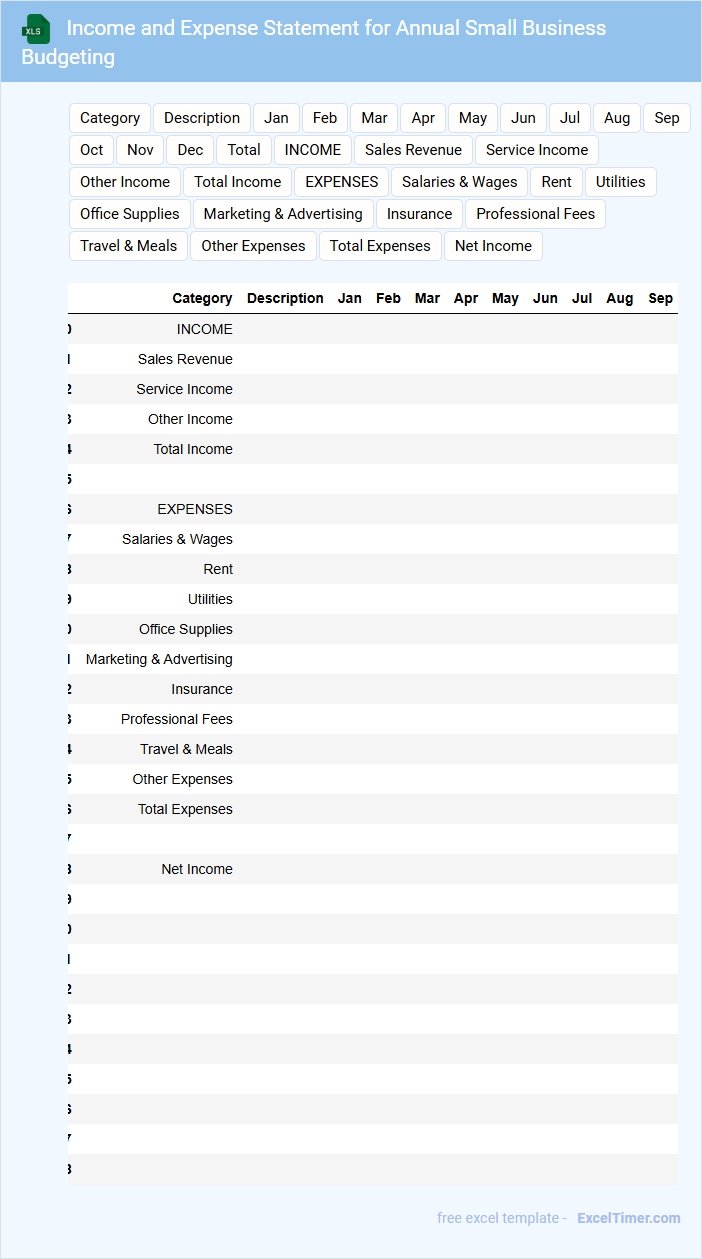702x1259 pixels.
Task: Click the Mar column header in table
Action: (x=427, y=298)
